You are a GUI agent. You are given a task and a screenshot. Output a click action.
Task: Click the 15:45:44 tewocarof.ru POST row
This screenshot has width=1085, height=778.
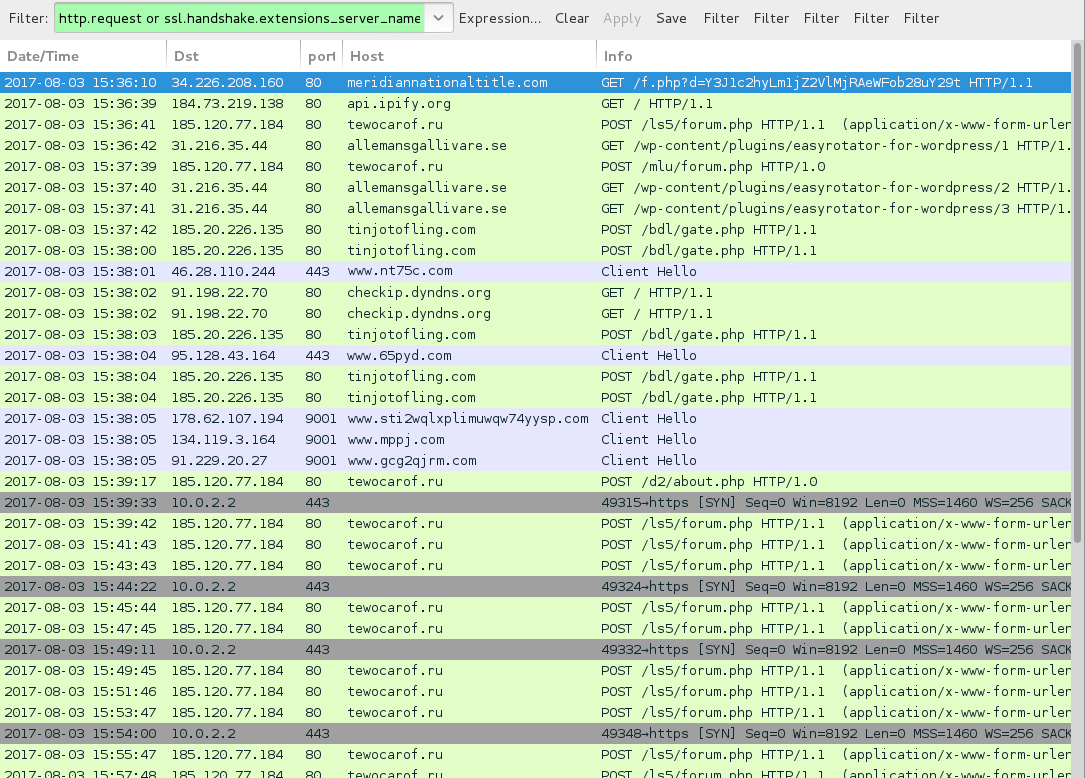click(536, 608)
